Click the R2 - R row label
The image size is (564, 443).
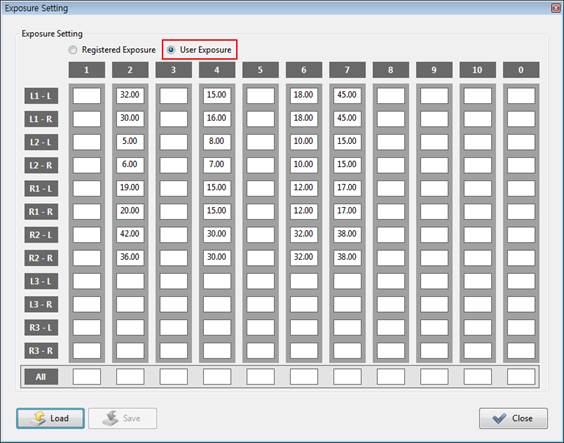coord(41,258)
